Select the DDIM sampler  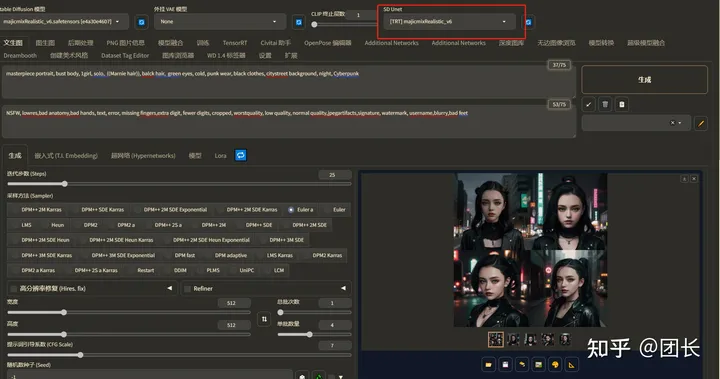tap(176, 270)
